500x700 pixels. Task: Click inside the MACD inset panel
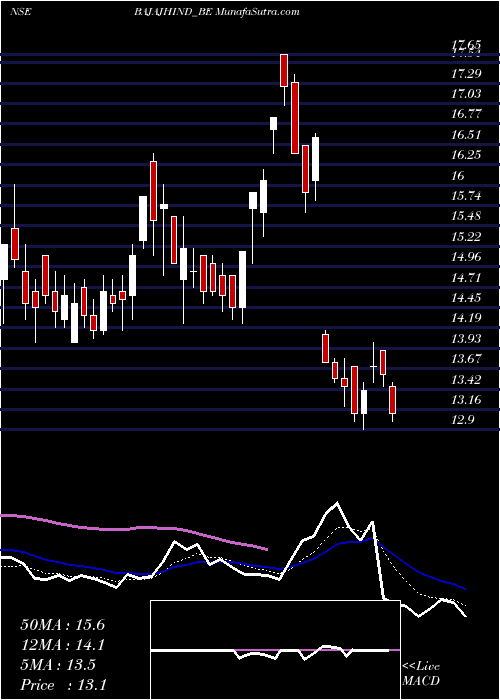(275, 650)
